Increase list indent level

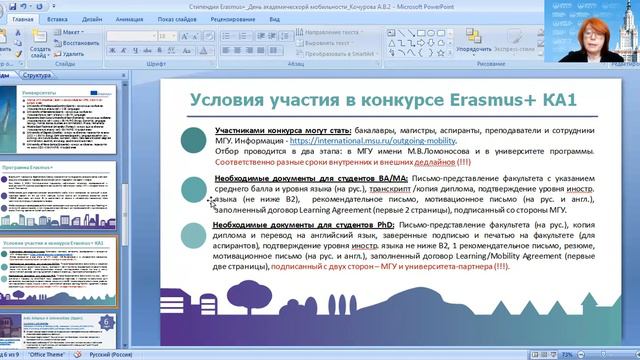pyautogui.click(x=272, y=36)
